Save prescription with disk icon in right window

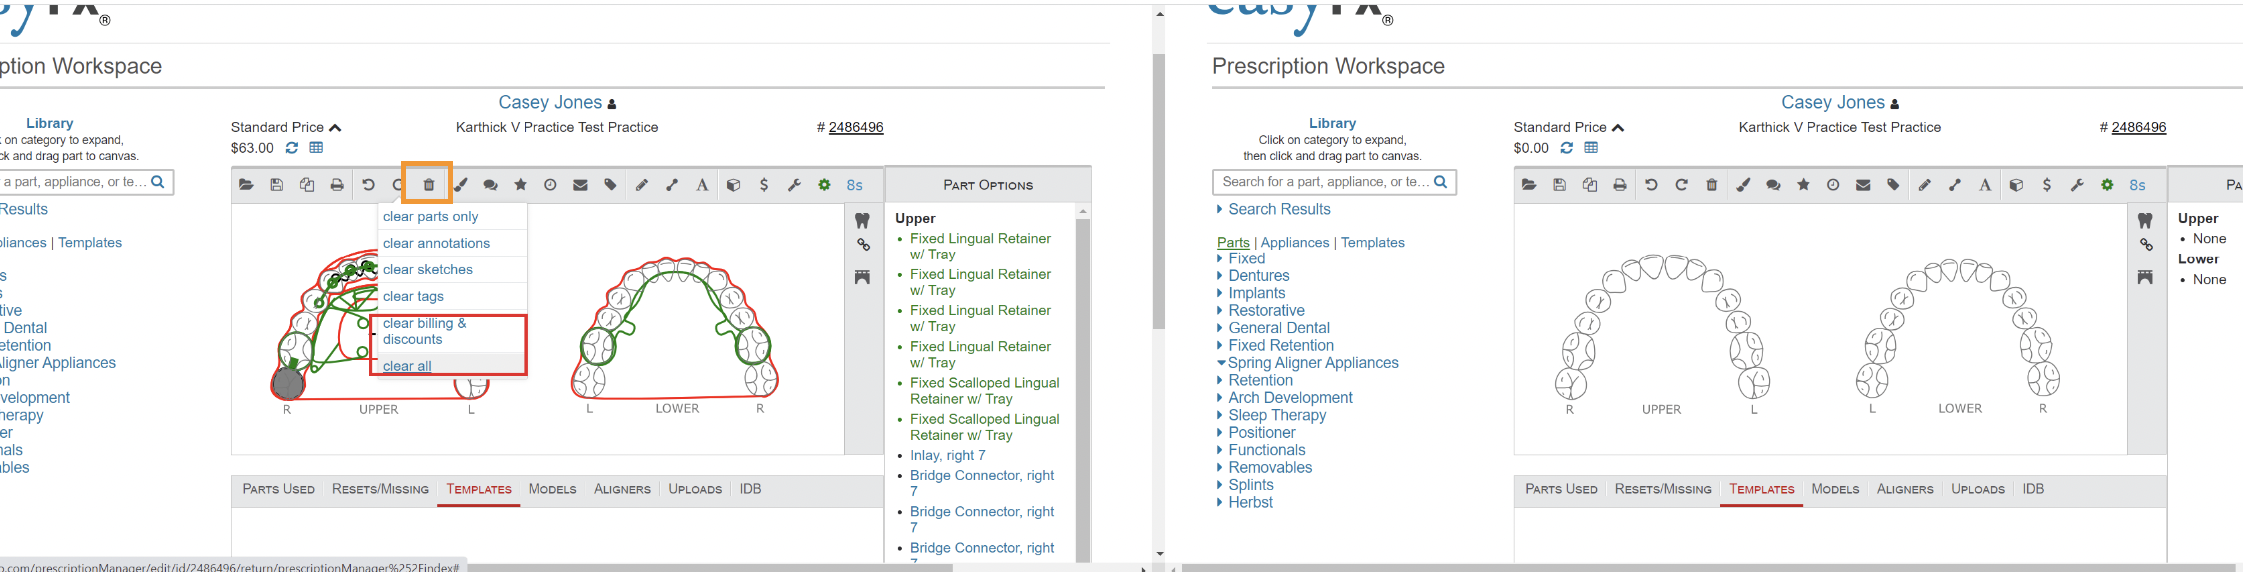tap(1559, 185)
